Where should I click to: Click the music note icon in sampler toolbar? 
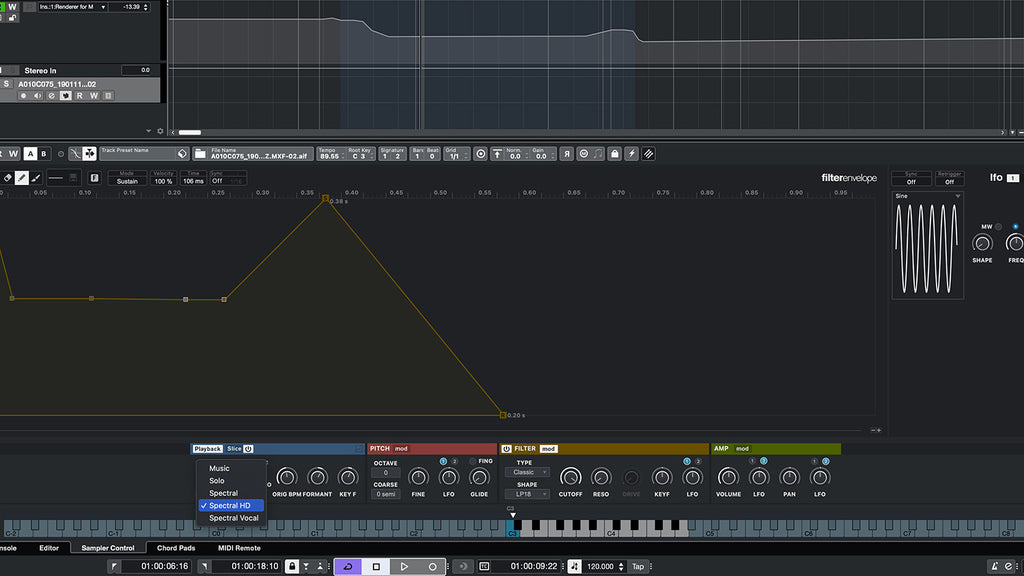click(x=598, y=154)
